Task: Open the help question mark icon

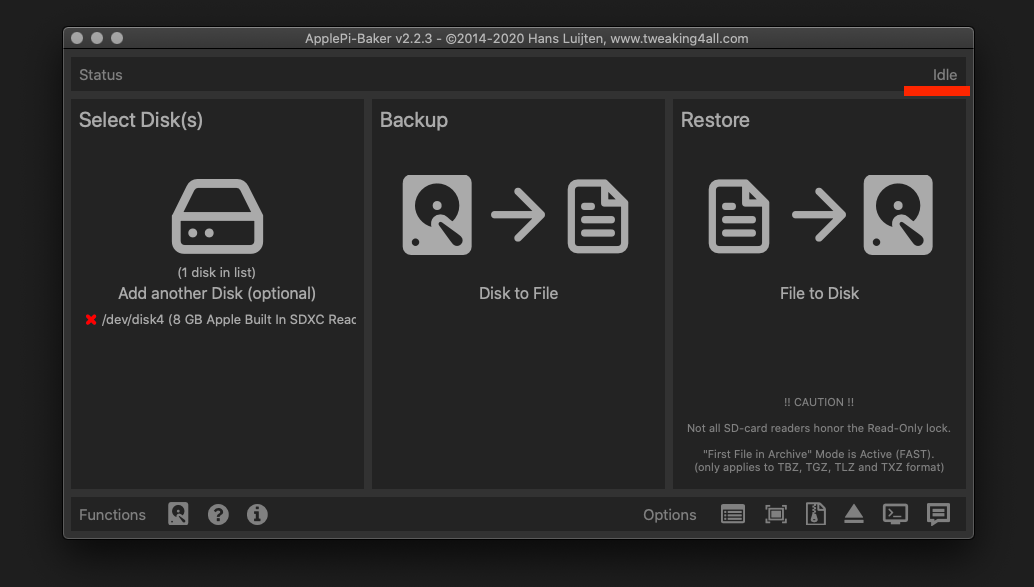Action: point(218,514)
